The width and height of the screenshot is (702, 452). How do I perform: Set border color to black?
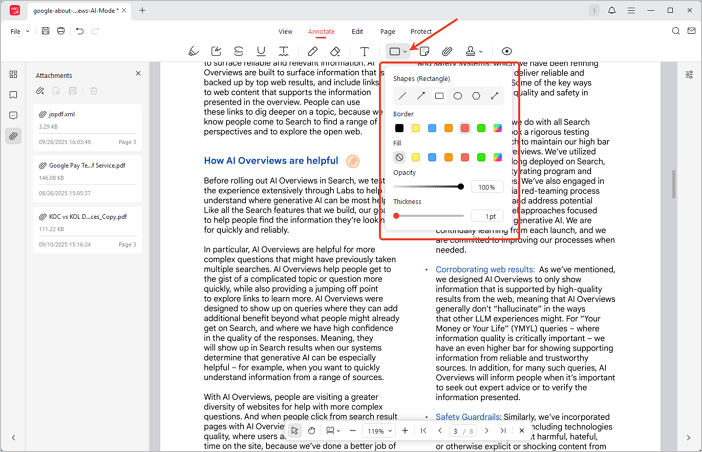coord(399,128)
